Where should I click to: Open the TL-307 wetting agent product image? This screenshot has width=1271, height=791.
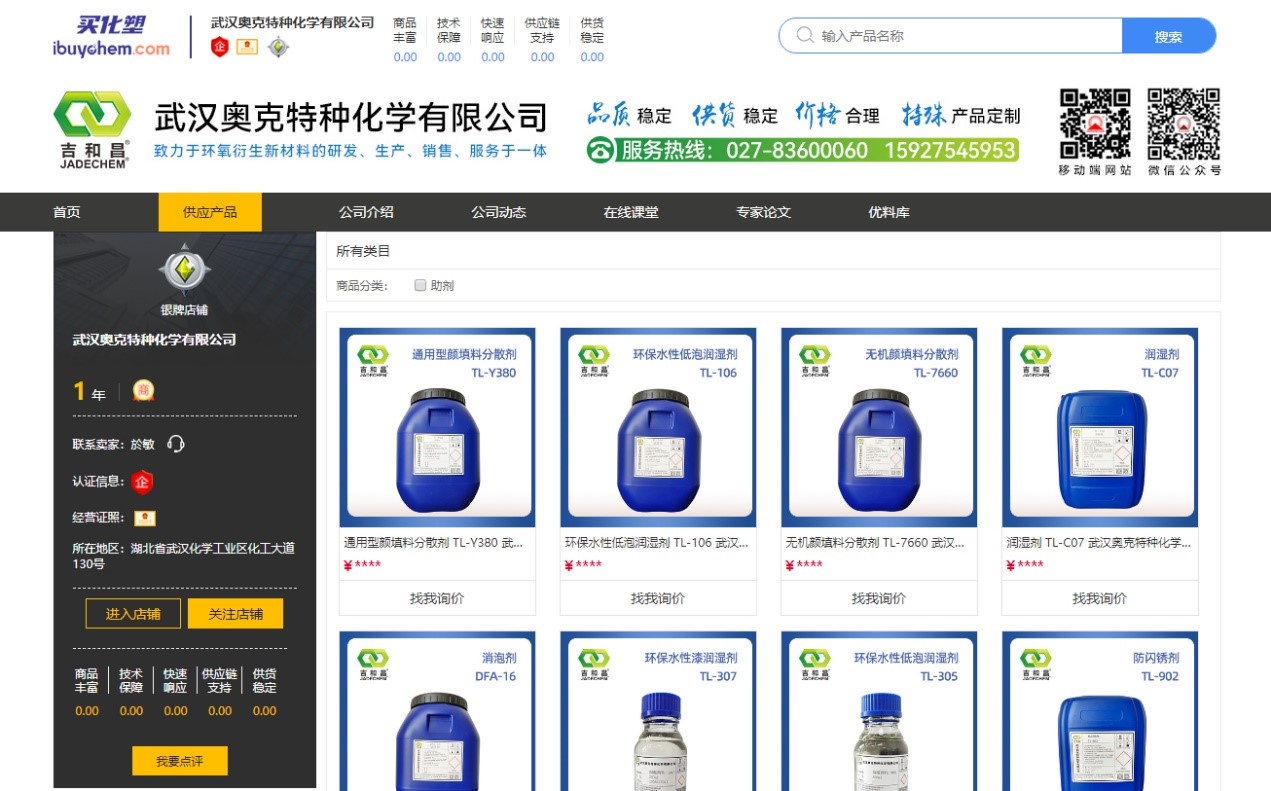pos(658,710)
